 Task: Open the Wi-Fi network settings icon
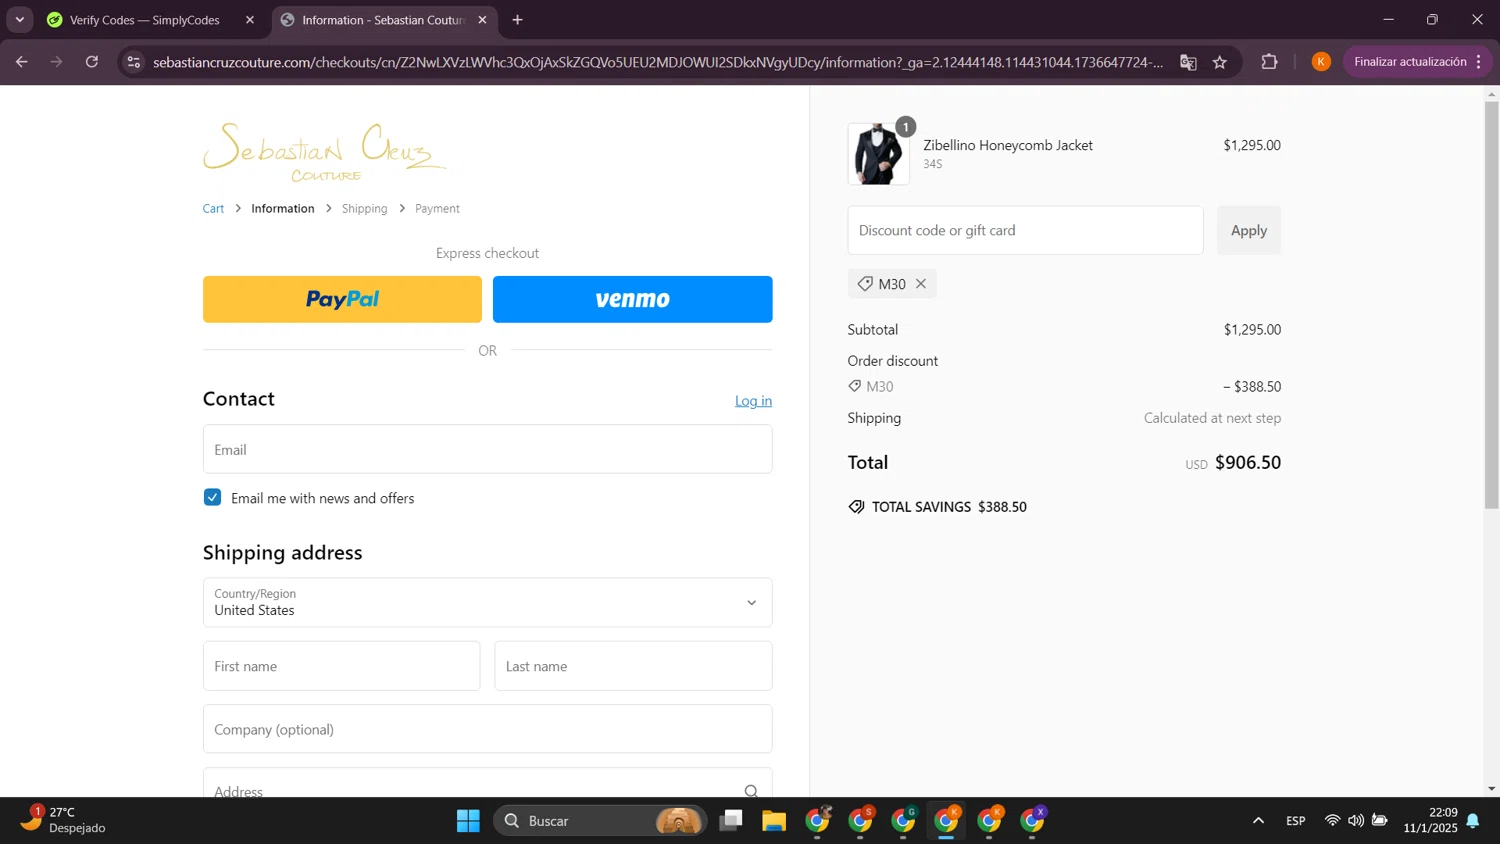pyautogui.click(x=1332, y=820)
